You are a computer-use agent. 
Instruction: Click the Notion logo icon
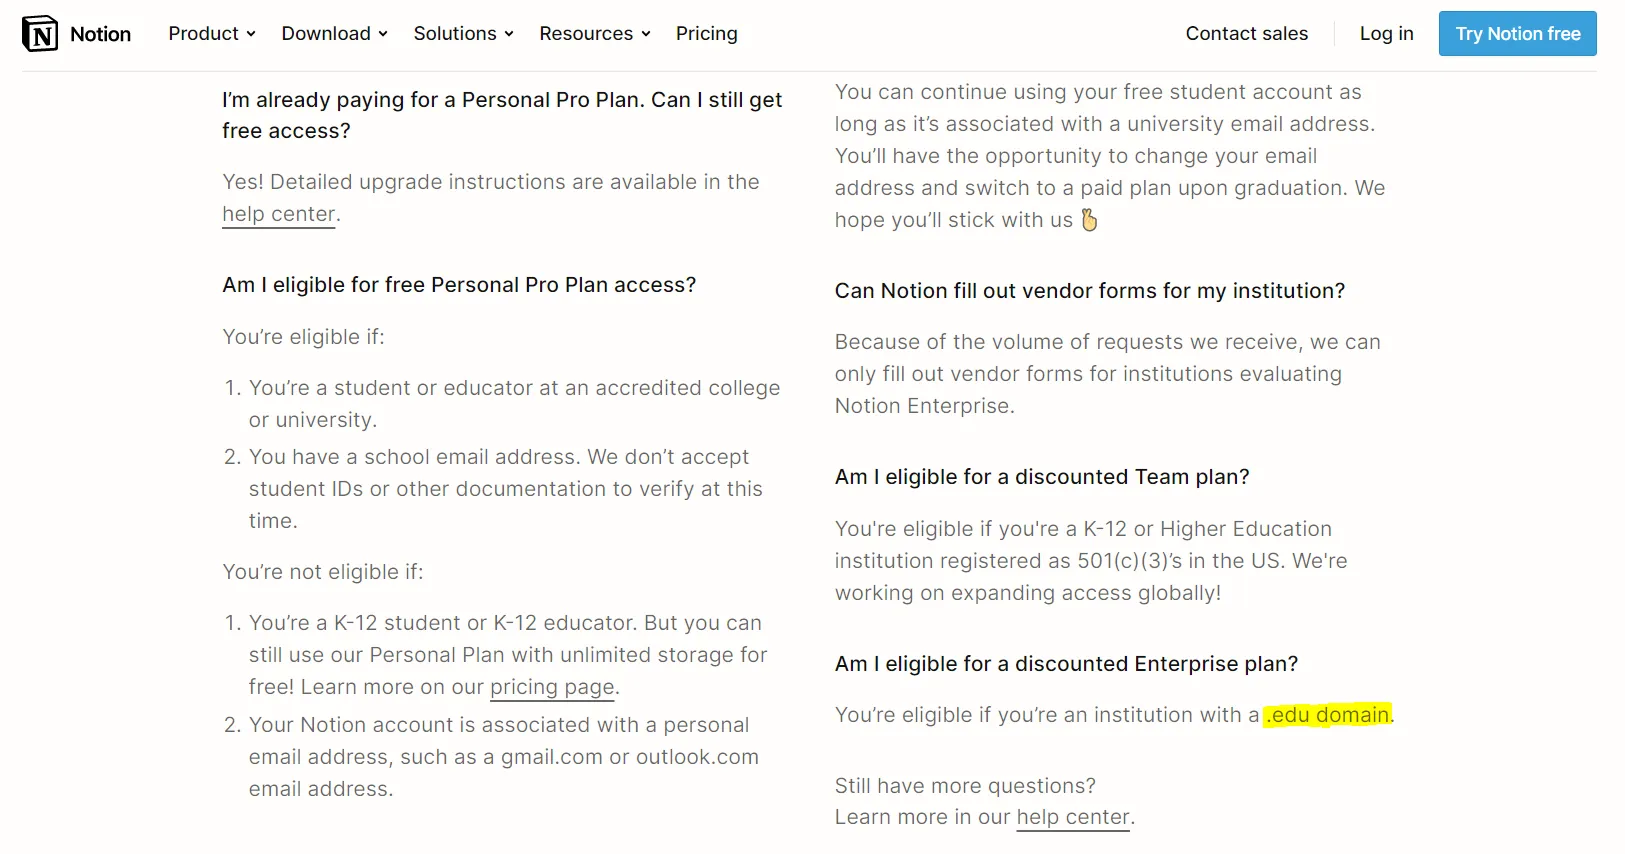coord(40,34)
